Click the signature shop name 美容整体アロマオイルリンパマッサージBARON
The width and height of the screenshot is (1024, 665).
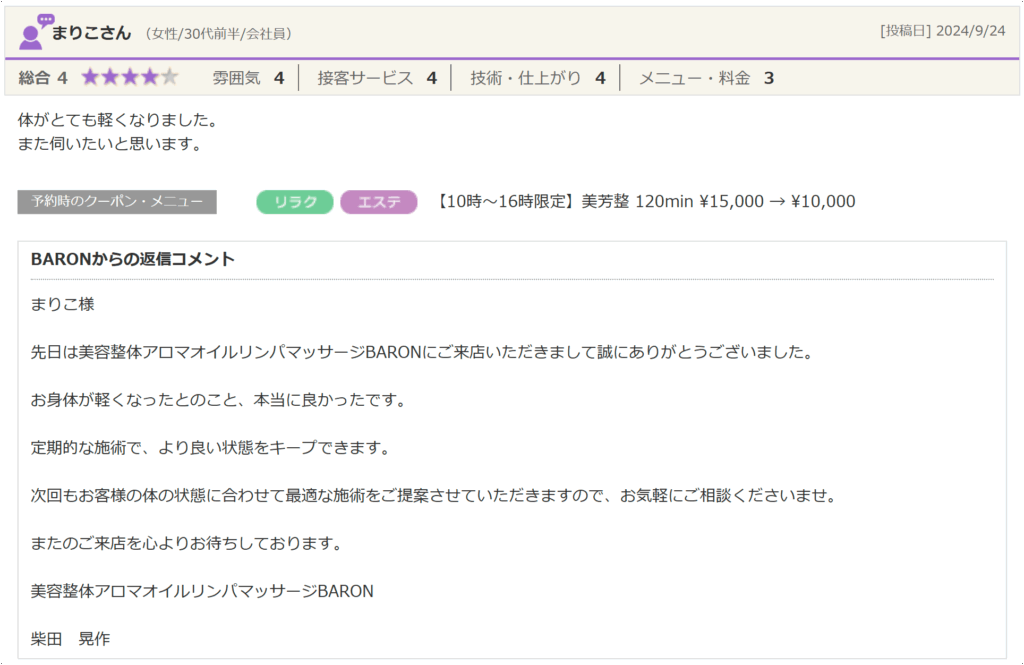point(202,591)
